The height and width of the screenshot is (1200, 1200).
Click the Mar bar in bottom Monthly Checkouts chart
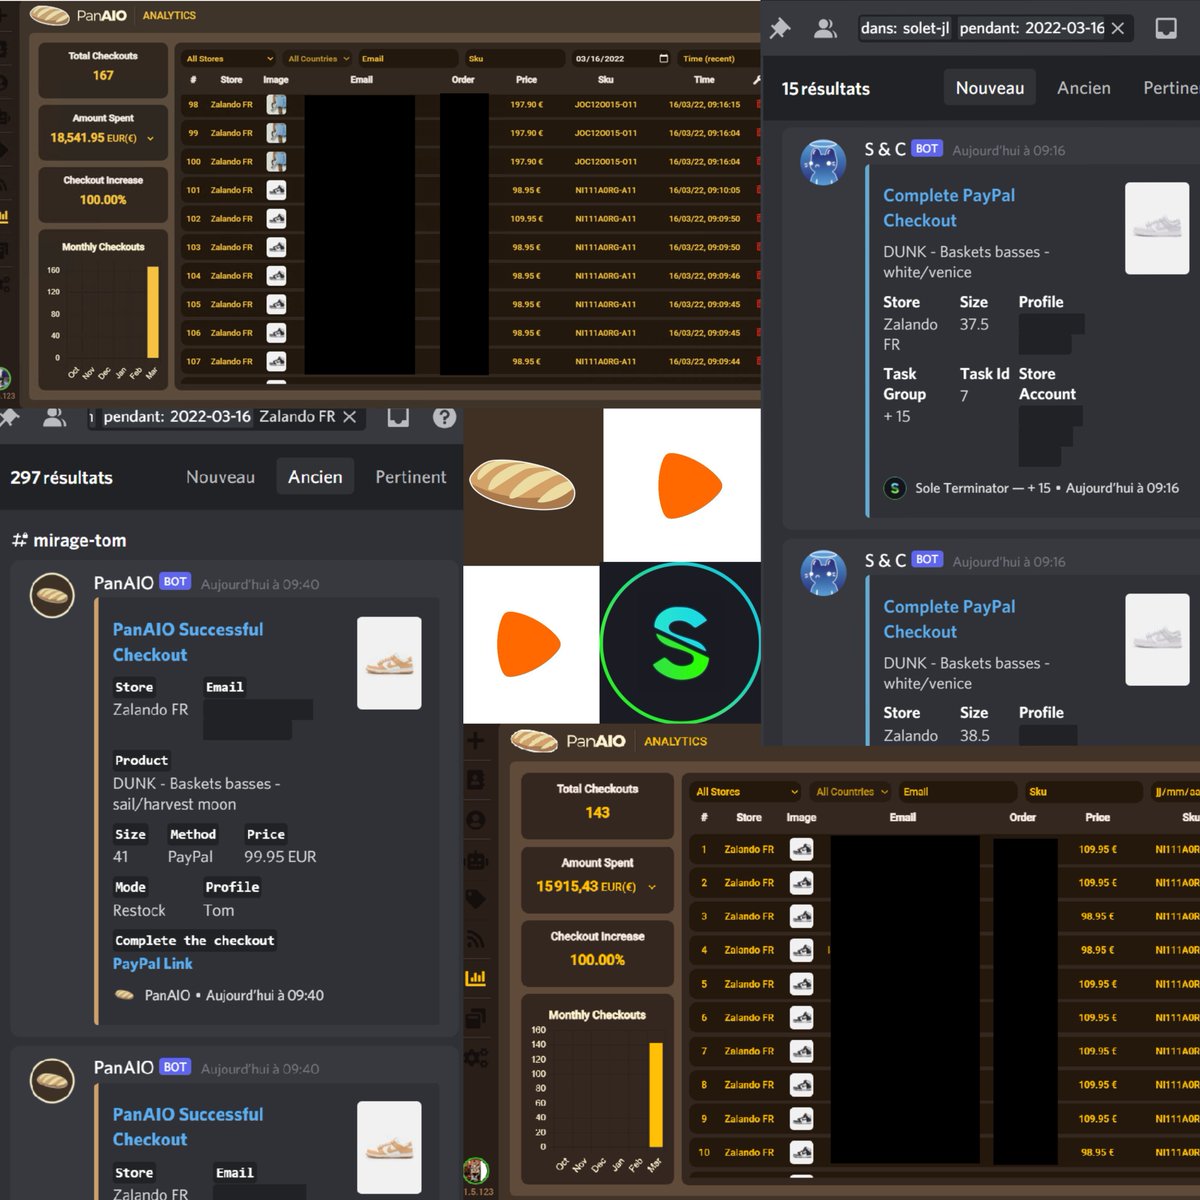(x=656, y=1095)
